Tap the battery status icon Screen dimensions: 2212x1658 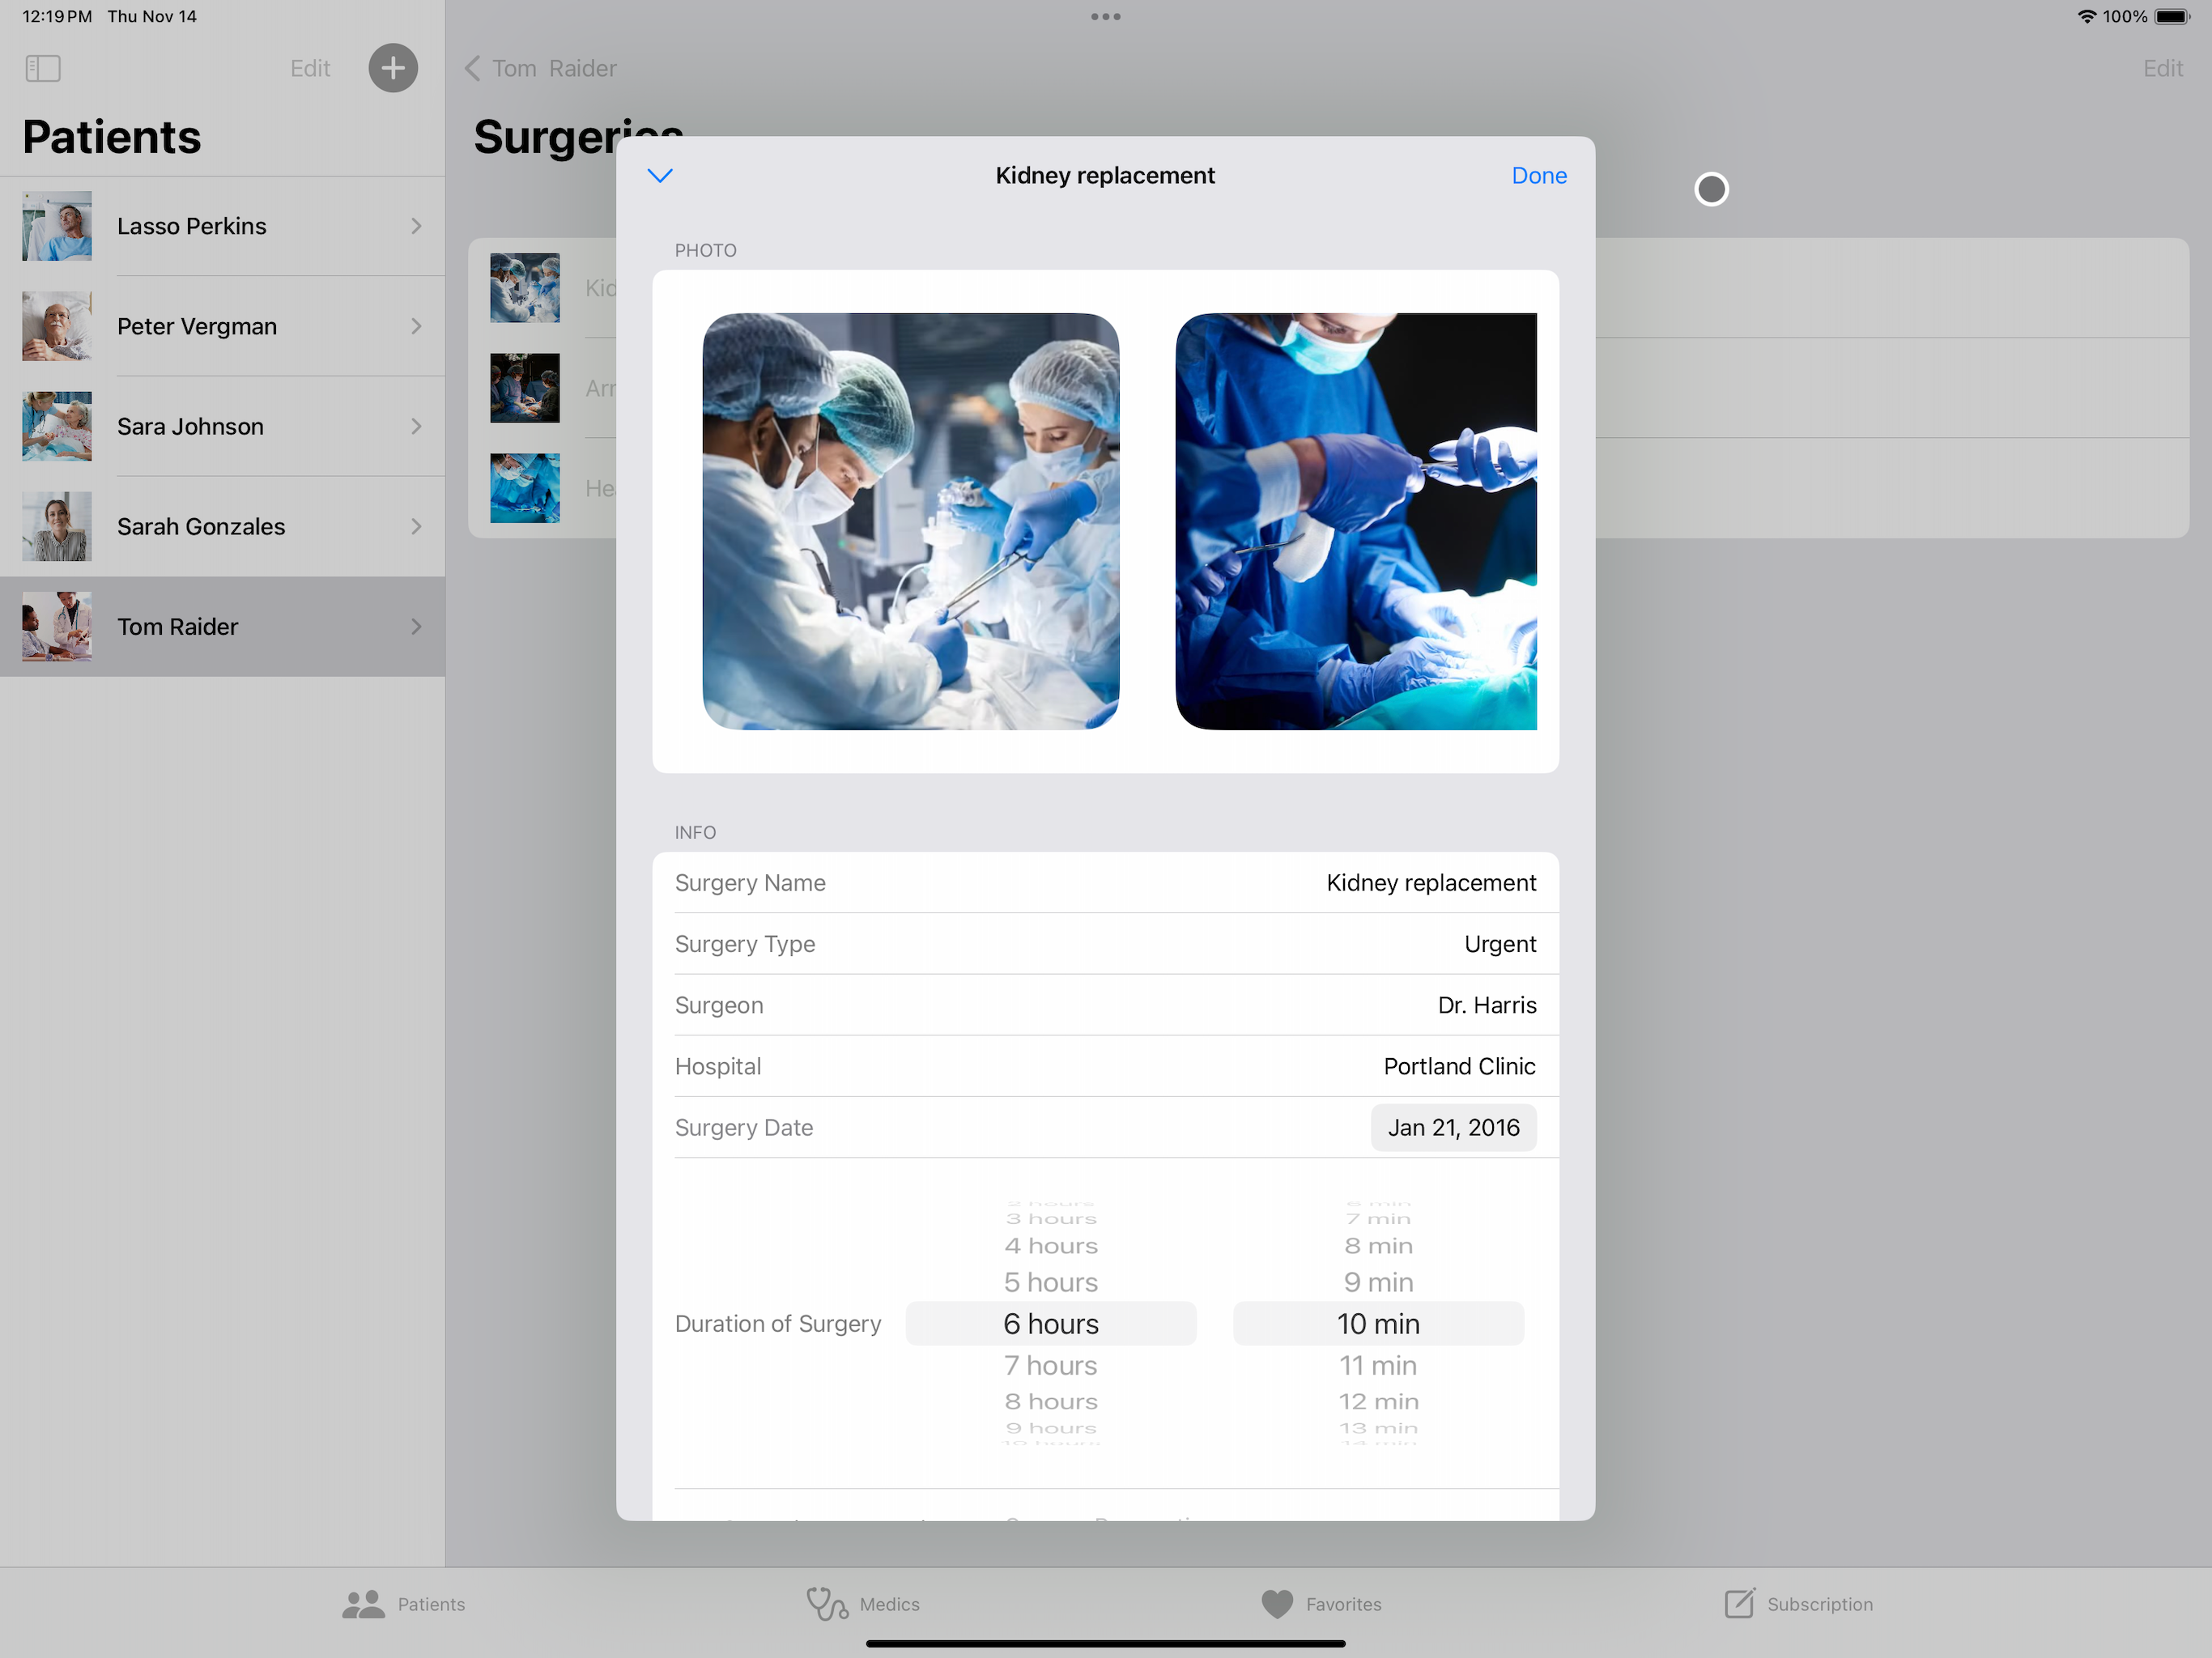tap(2173, 16)
